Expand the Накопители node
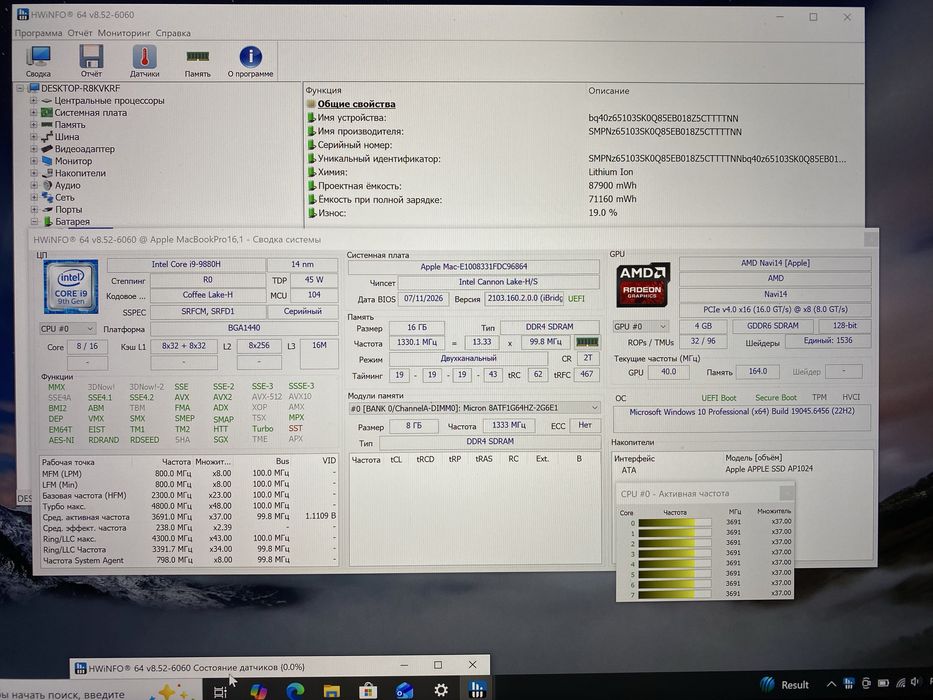The width and height of the screenshot is (933, 700). coord(34,173)
